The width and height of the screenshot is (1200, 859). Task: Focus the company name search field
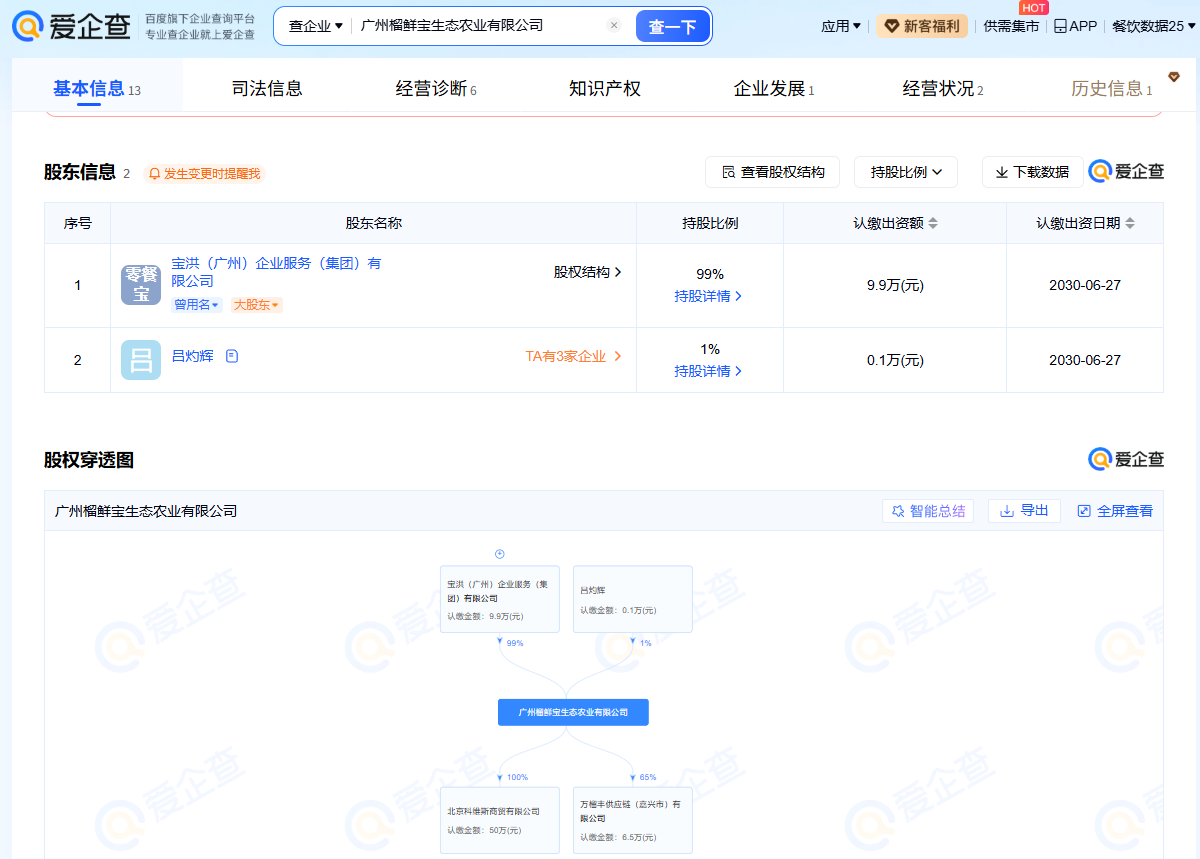pyautogui.click(x=480, y=26)
